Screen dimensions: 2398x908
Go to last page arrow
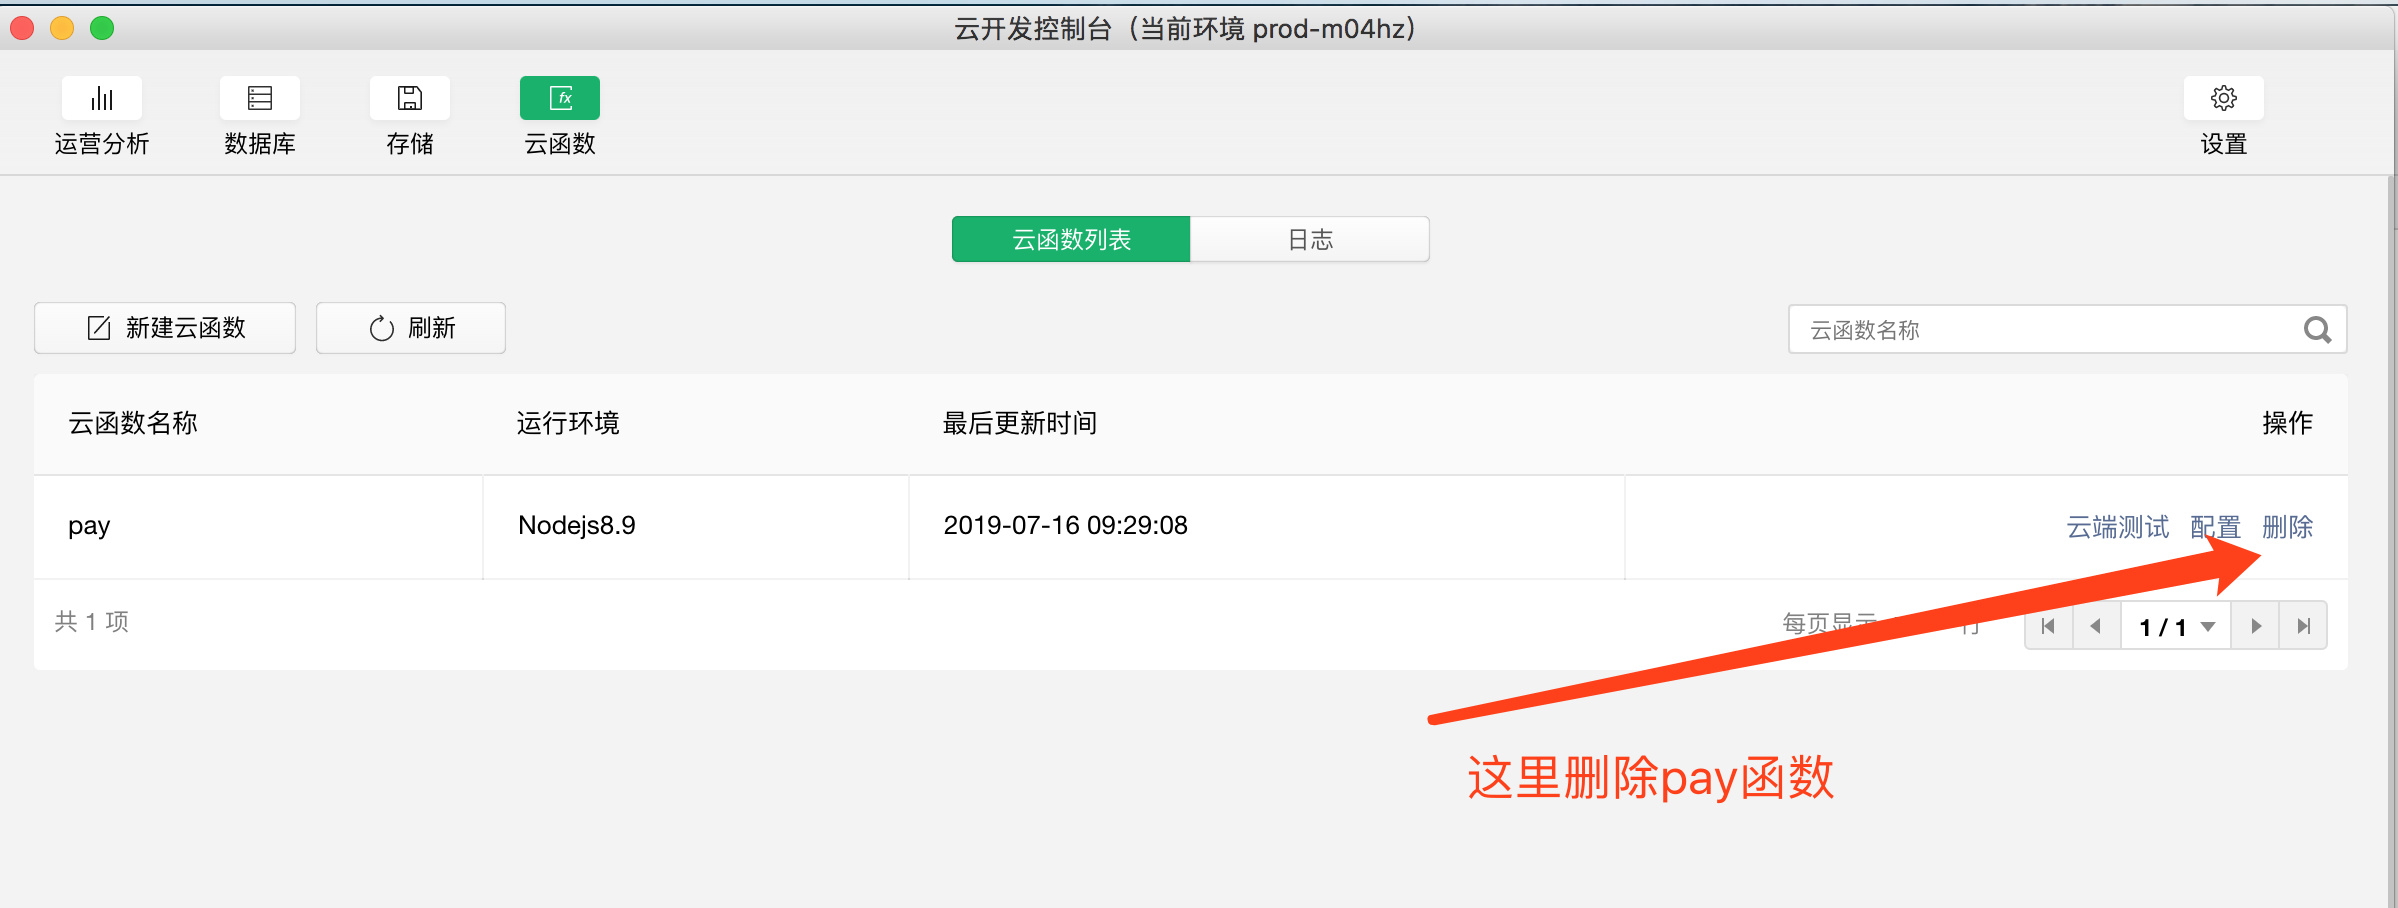tap(2304, 626)
